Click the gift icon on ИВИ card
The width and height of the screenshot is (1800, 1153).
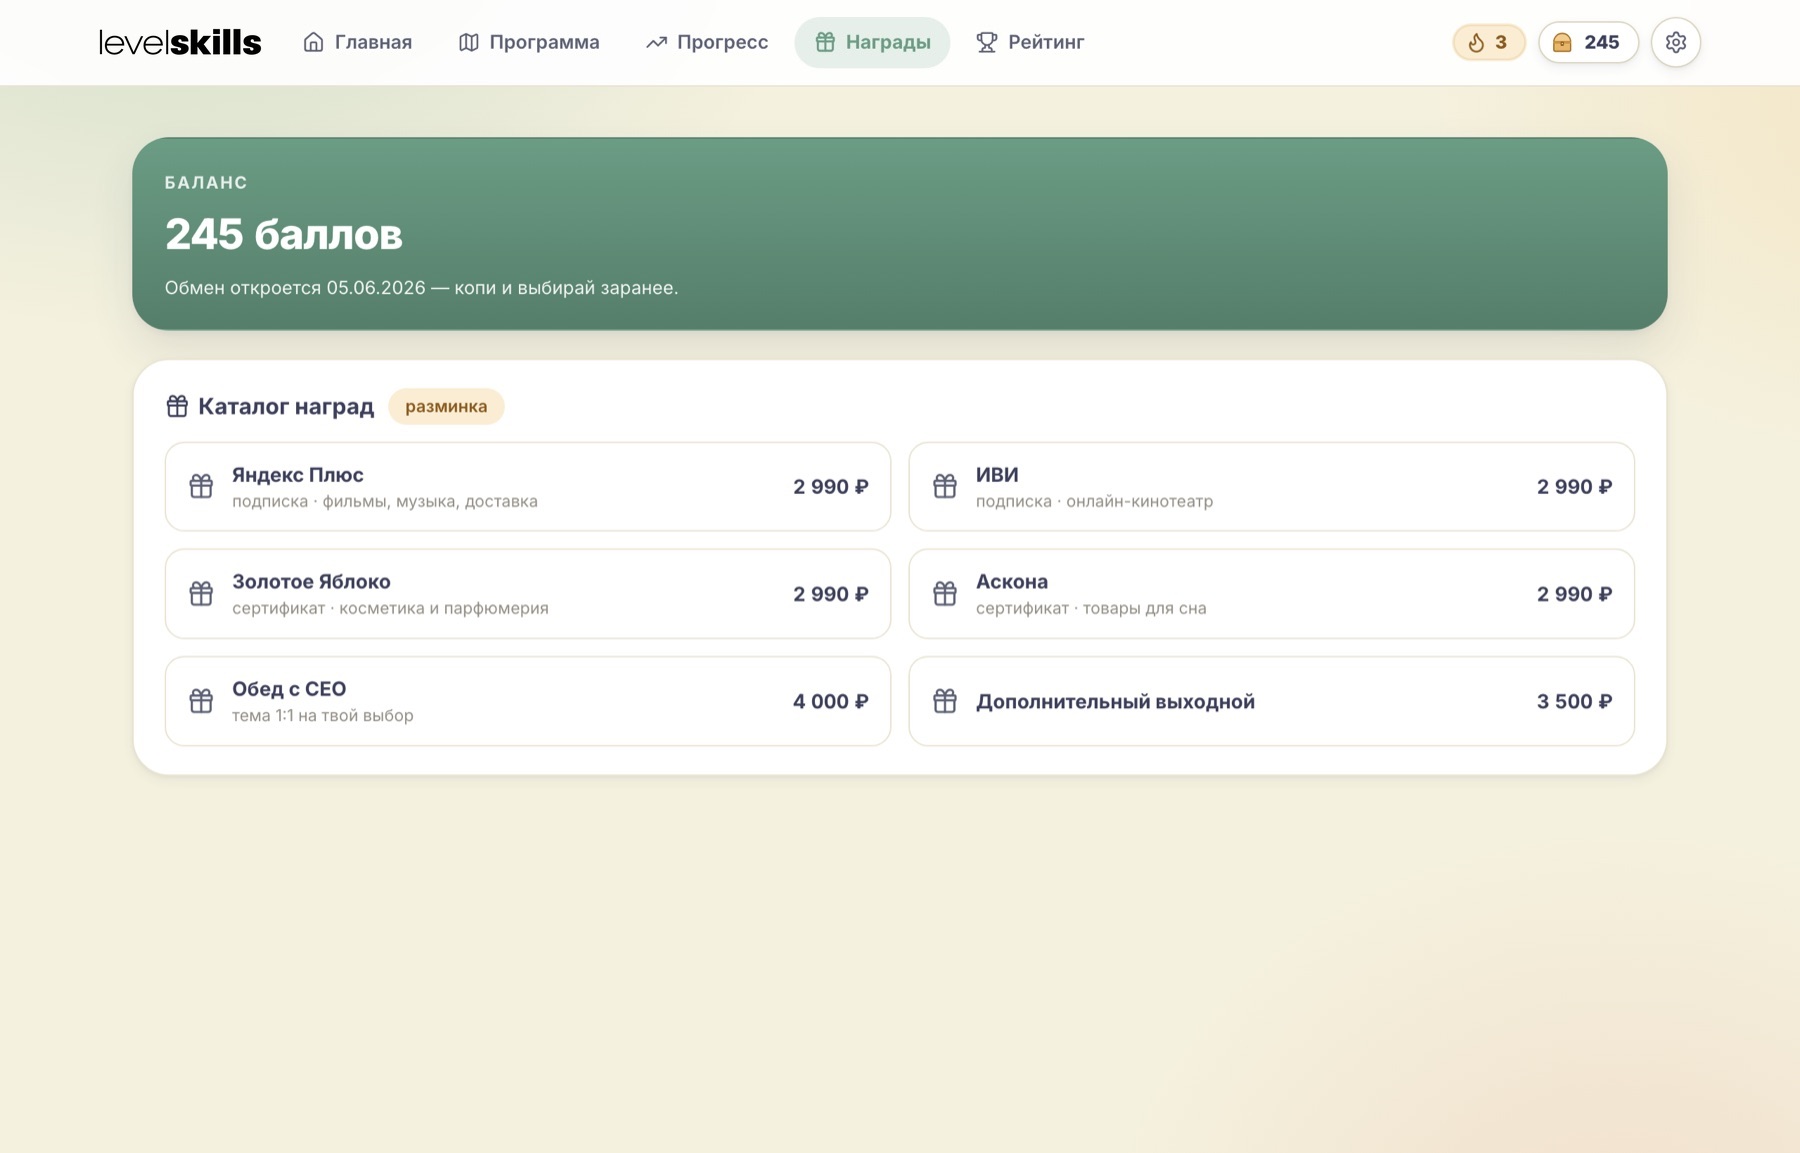coord(945,486)
